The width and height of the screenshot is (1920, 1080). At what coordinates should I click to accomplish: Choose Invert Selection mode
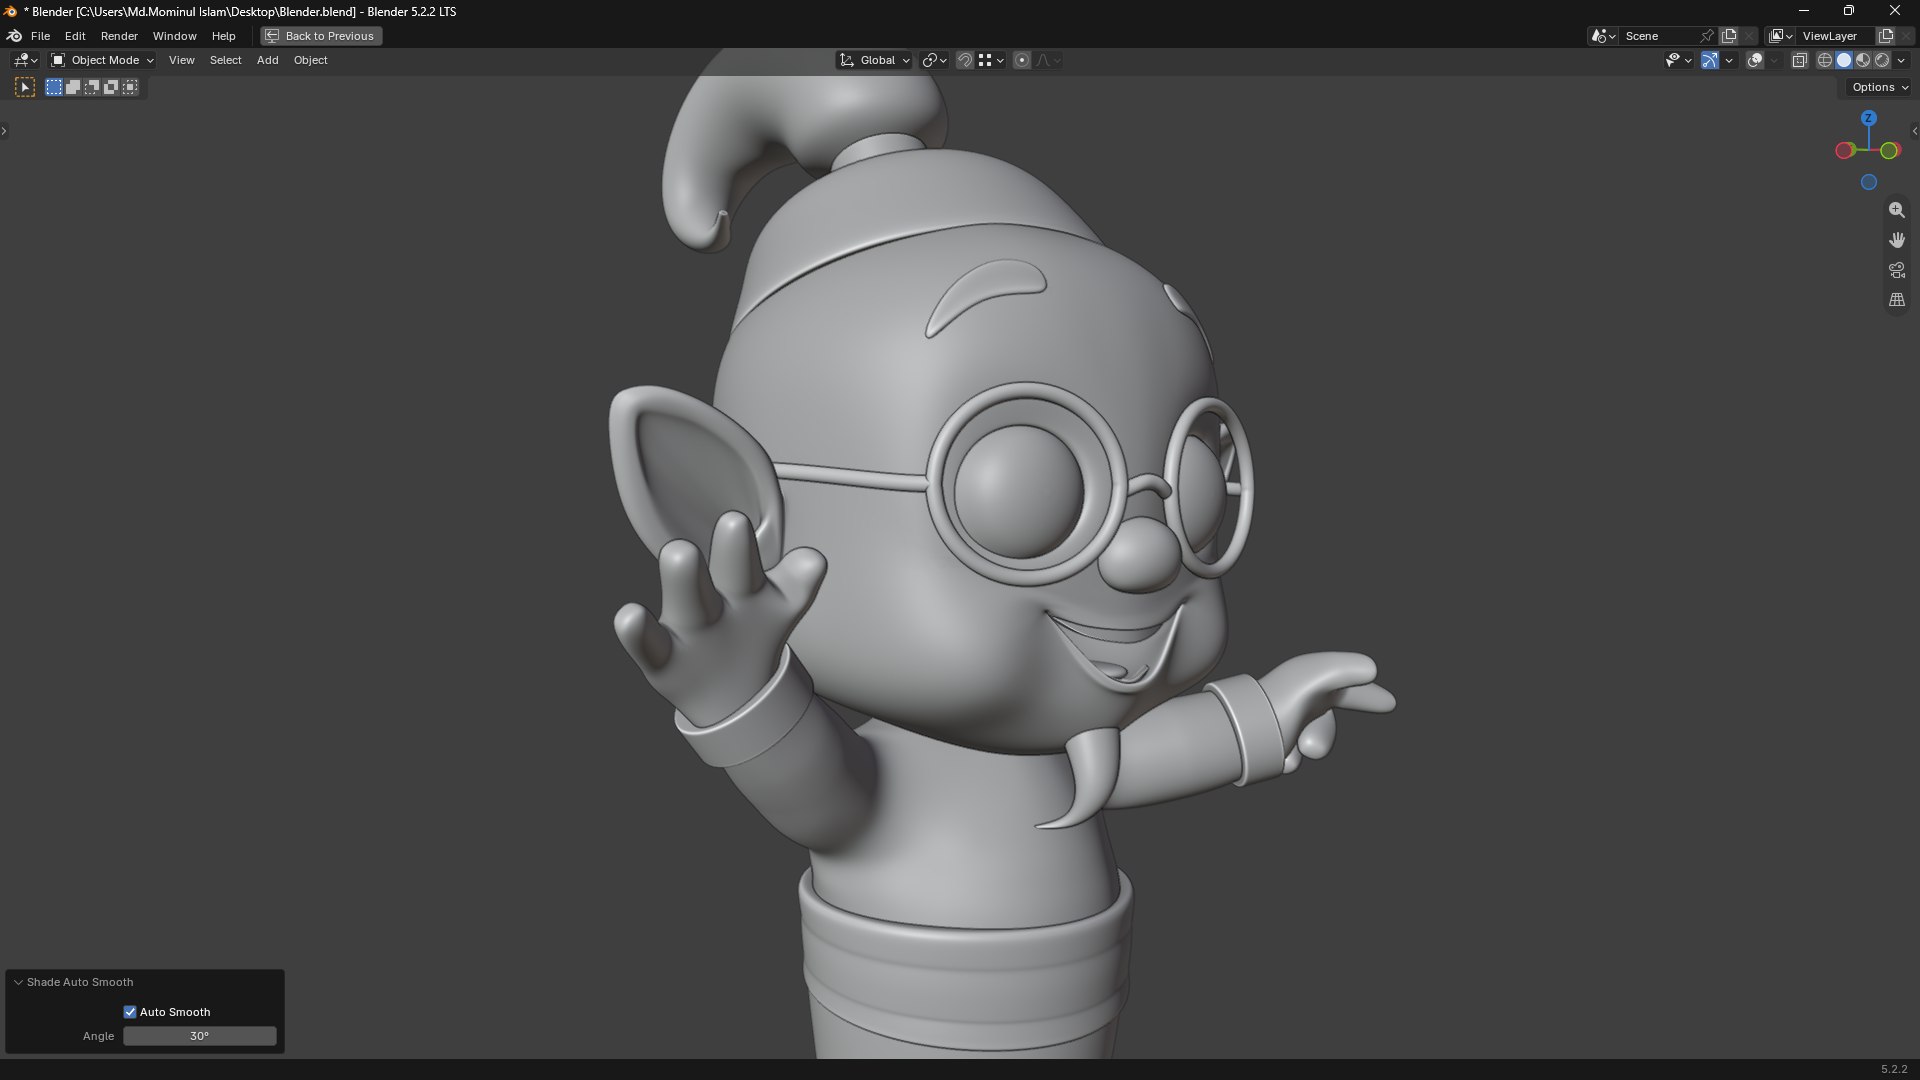click(x=111, y=88)
